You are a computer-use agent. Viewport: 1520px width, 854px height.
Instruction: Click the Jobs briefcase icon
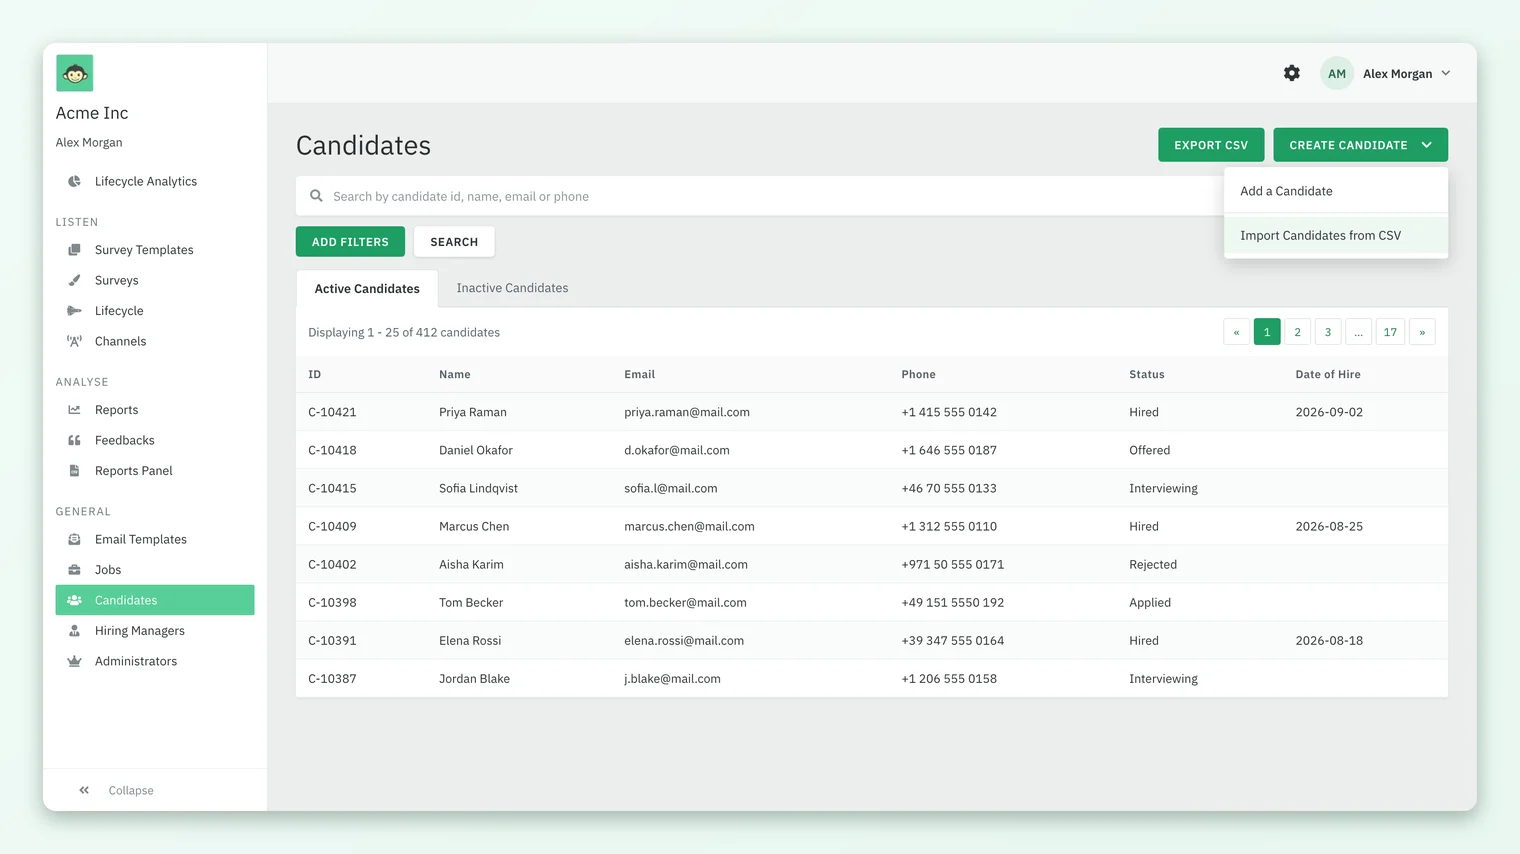74,570
